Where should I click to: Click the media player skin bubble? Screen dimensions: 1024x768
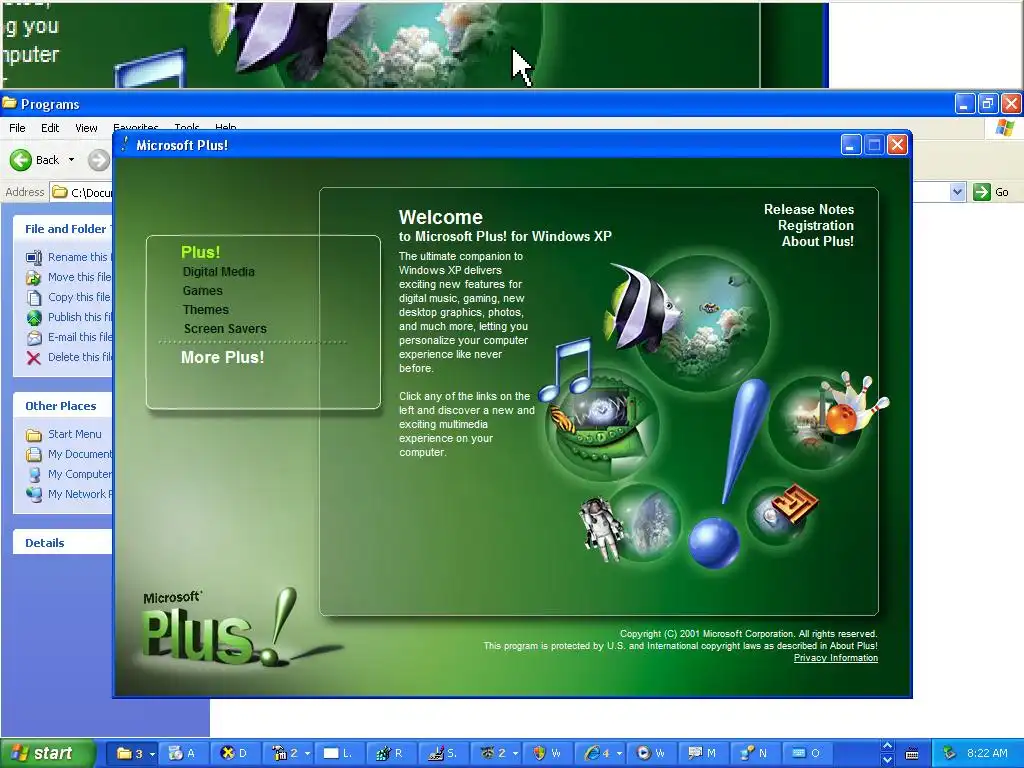pyautogui.click(x=601, y=424)
